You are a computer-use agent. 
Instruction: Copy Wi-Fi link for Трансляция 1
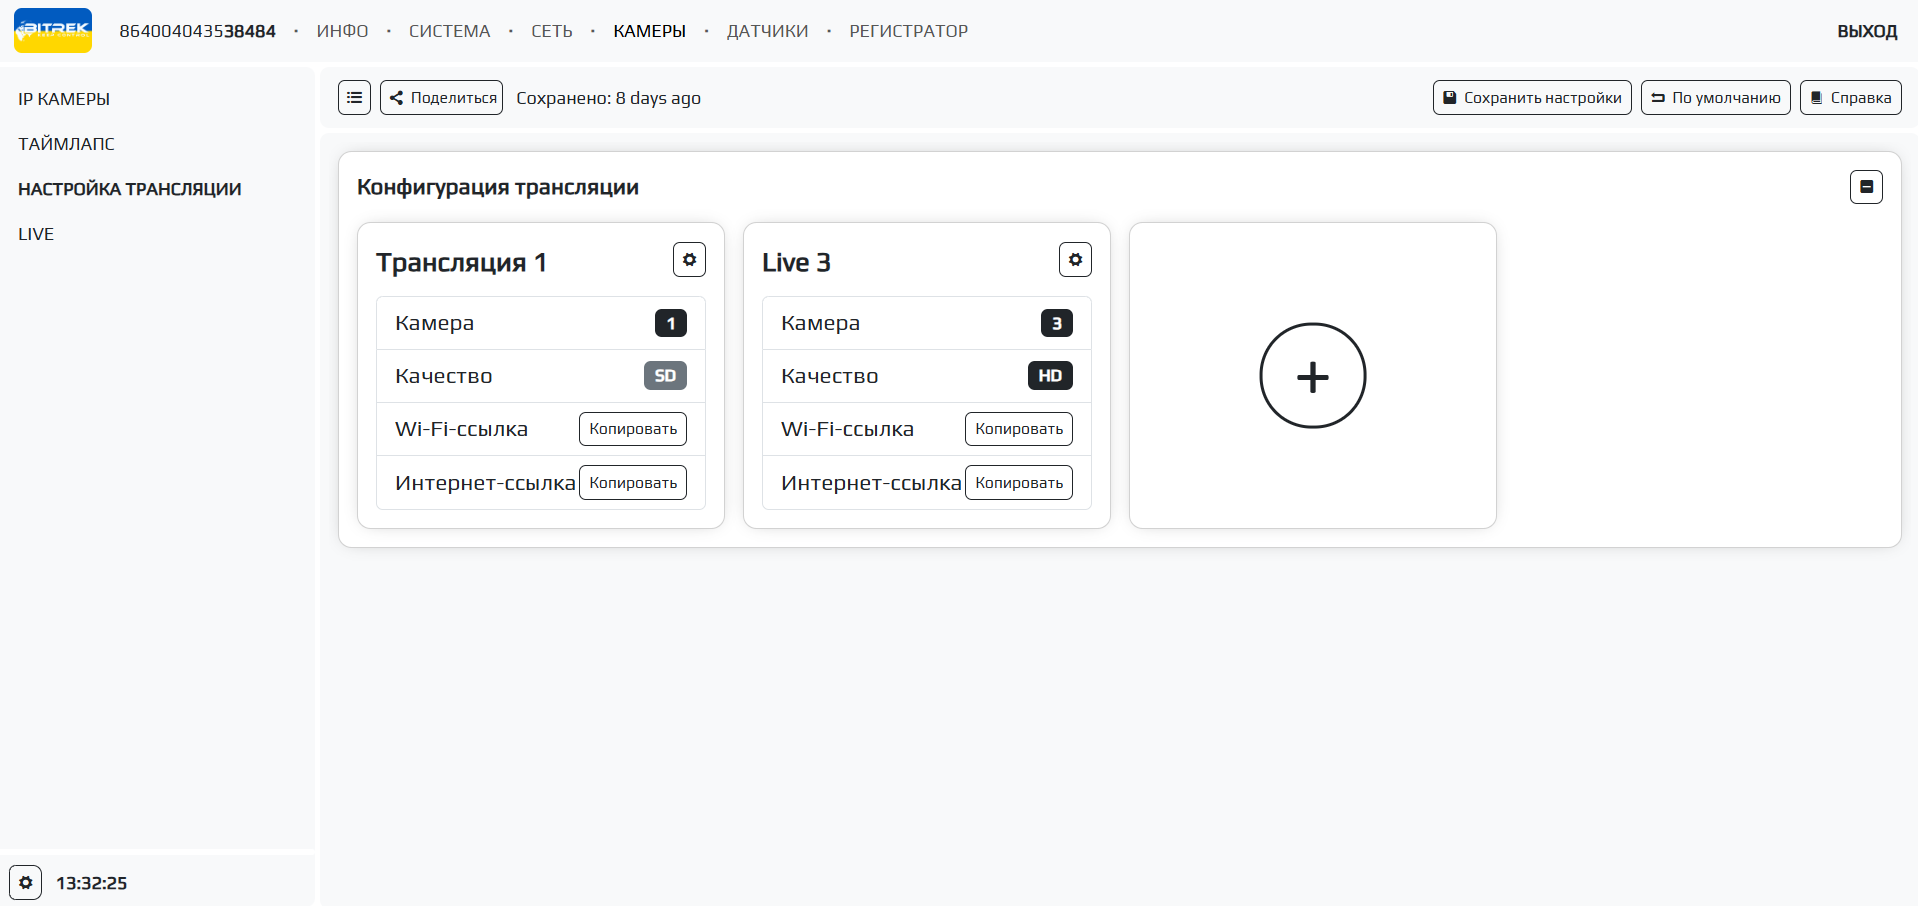click(x=633, y=429)
